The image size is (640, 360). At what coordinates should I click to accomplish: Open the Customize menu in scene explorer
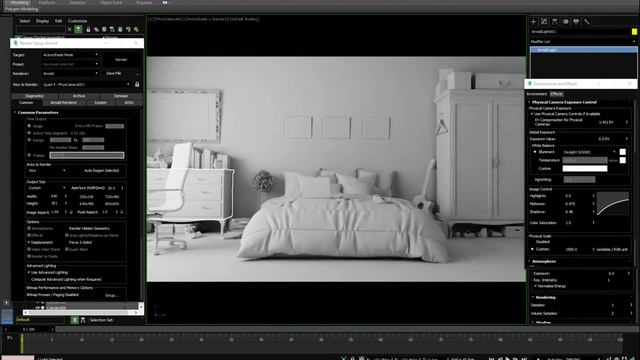pos(77,21)
